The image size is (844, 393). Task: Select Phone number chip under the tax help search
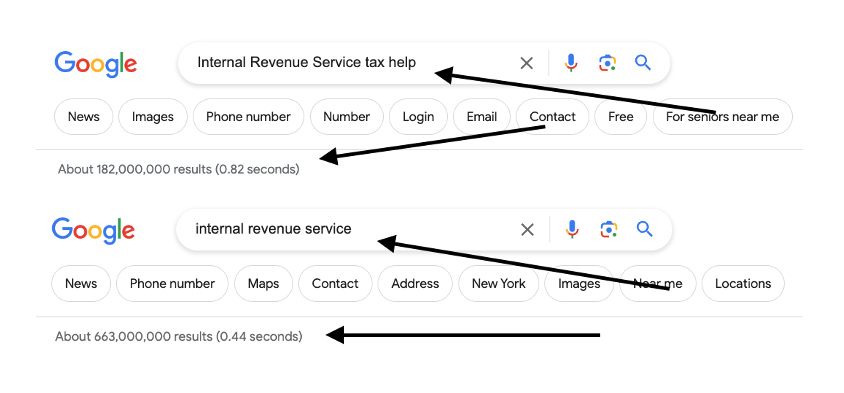248,117
